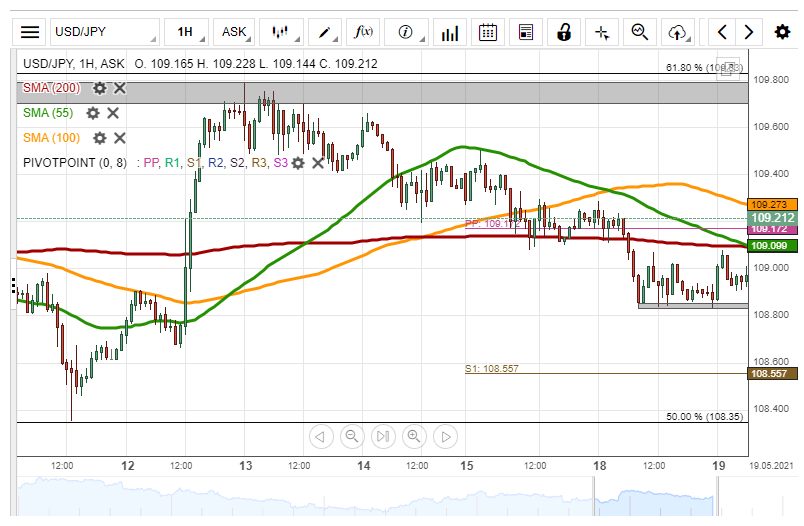Open the hamburger main menu

31,32
